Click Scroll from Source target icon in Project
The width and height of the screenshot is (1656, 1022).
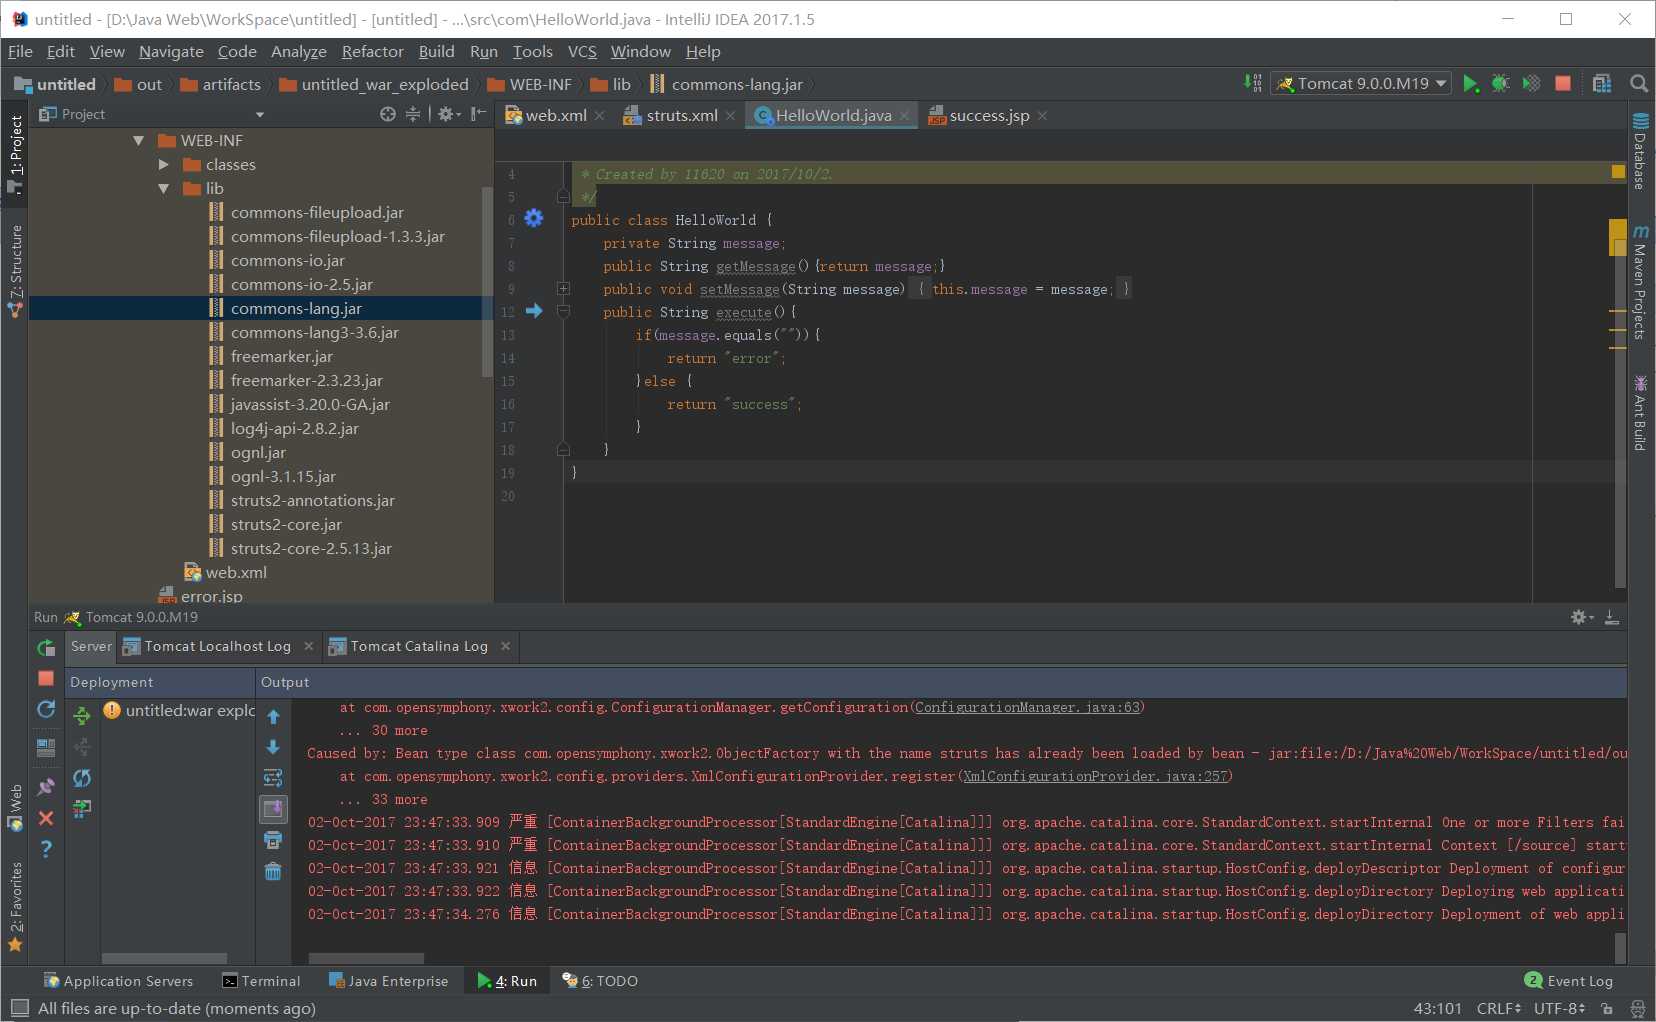[x=388, y=114]
